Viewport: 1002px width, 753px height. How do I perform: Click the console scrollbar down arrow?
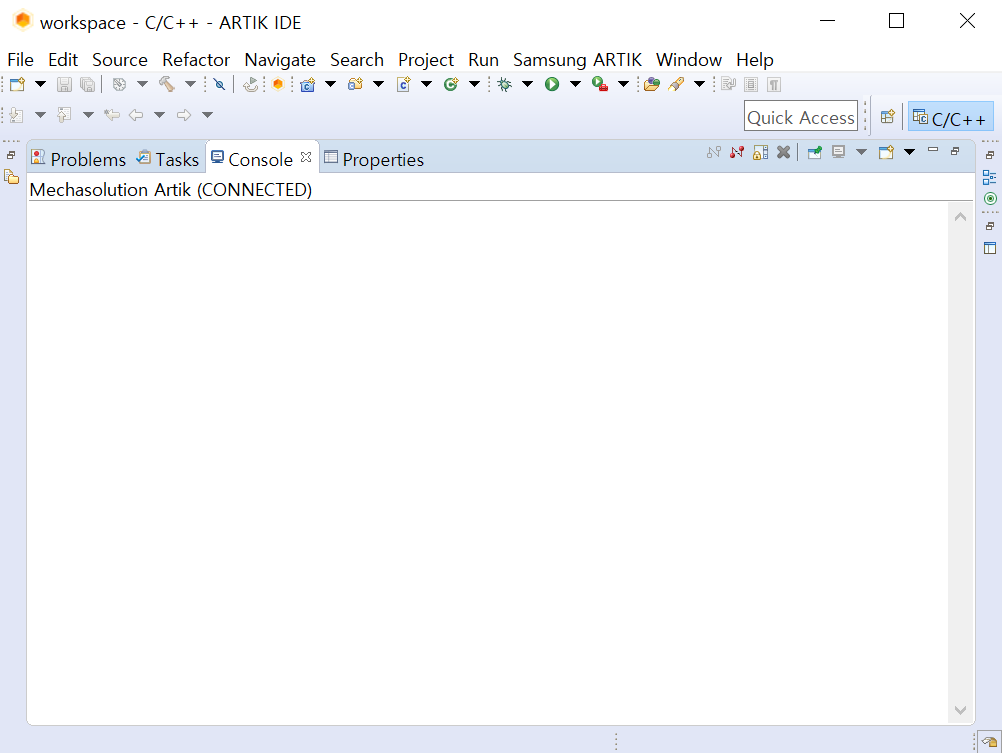point(960,710)
